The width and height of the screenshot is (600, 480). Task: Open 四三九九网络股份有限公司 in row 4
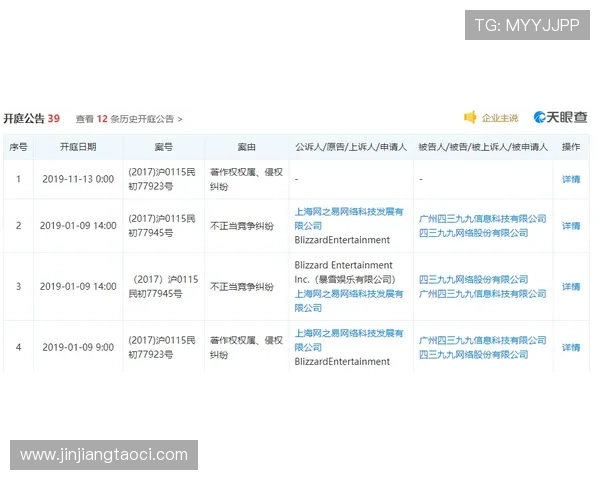pos(473,355)
